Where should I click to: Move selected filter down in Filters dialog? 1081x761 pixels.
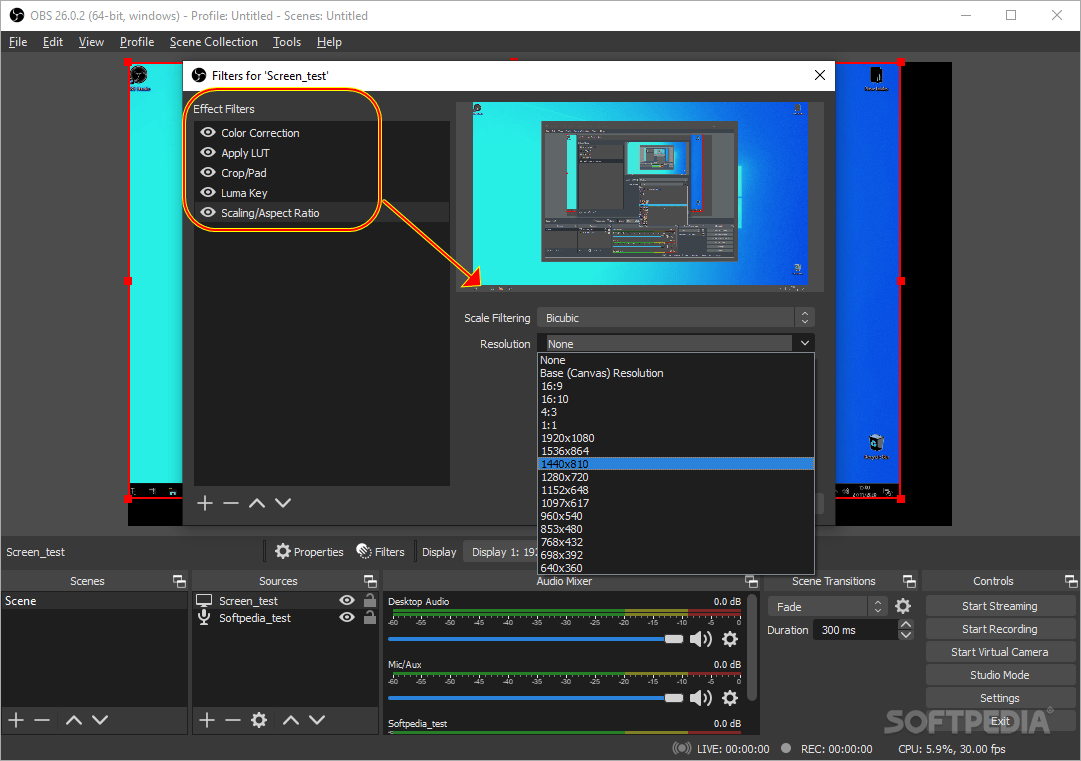pyautogui.click(x=283, y=503)
